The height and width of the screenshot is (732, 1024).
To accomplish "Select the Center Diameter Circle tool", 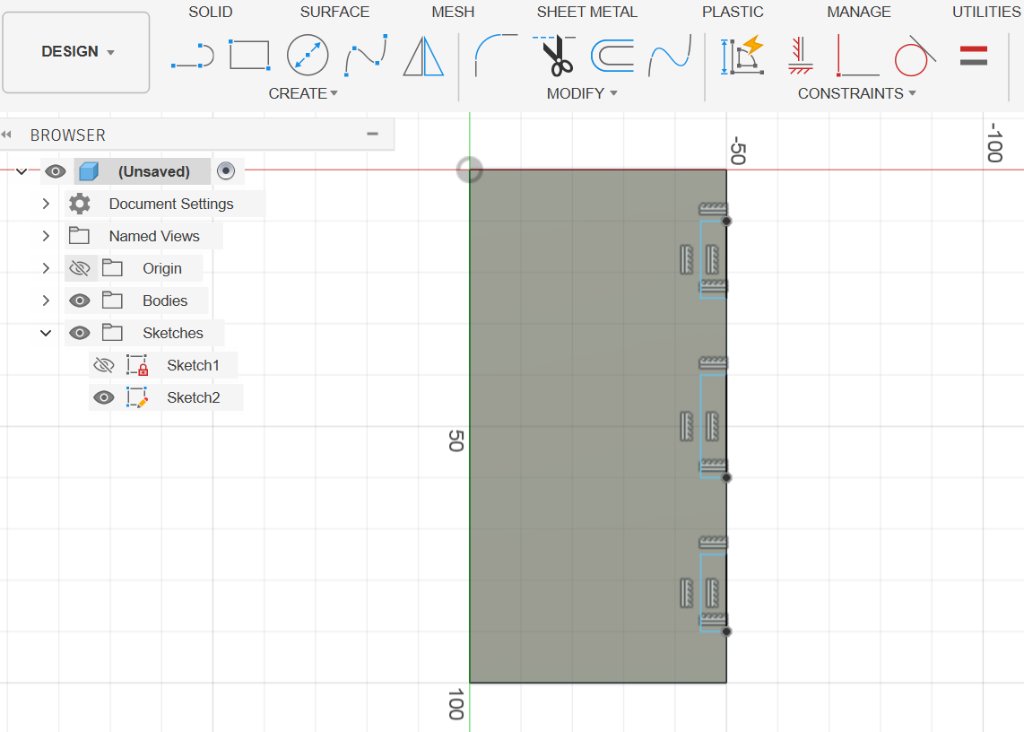I will 308,56.
